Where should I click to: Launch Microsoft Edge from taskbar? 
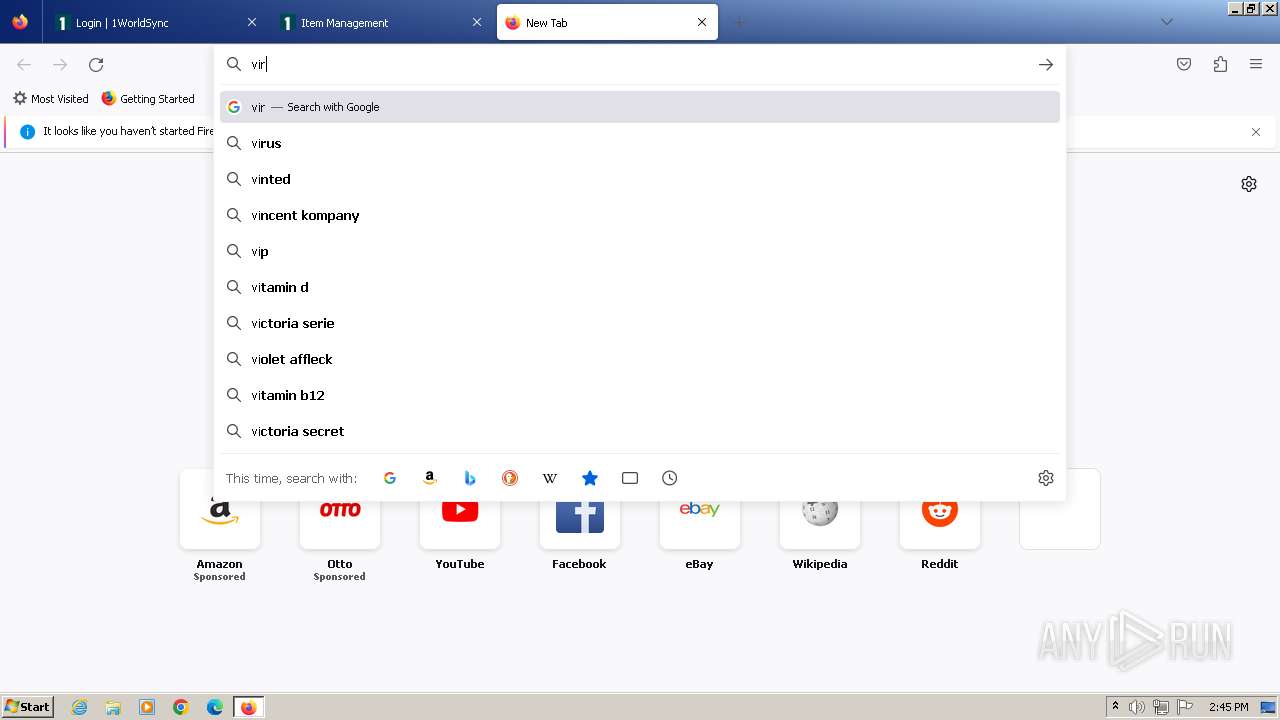point(215,707)
